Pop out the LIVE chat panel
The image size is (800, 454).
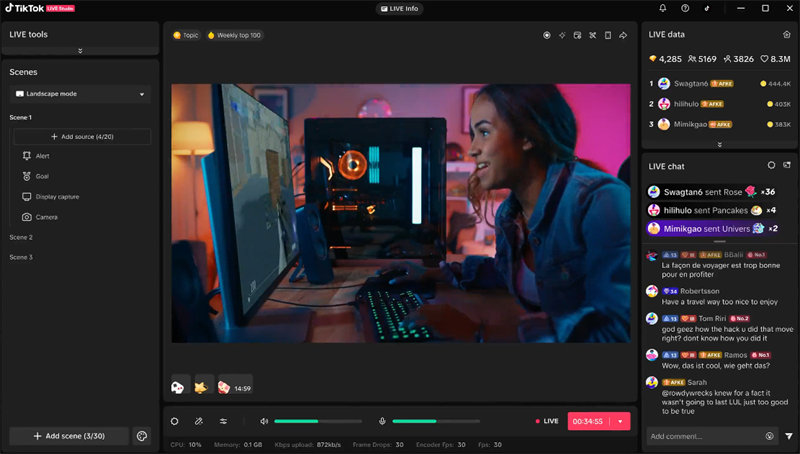click(787, 165)
